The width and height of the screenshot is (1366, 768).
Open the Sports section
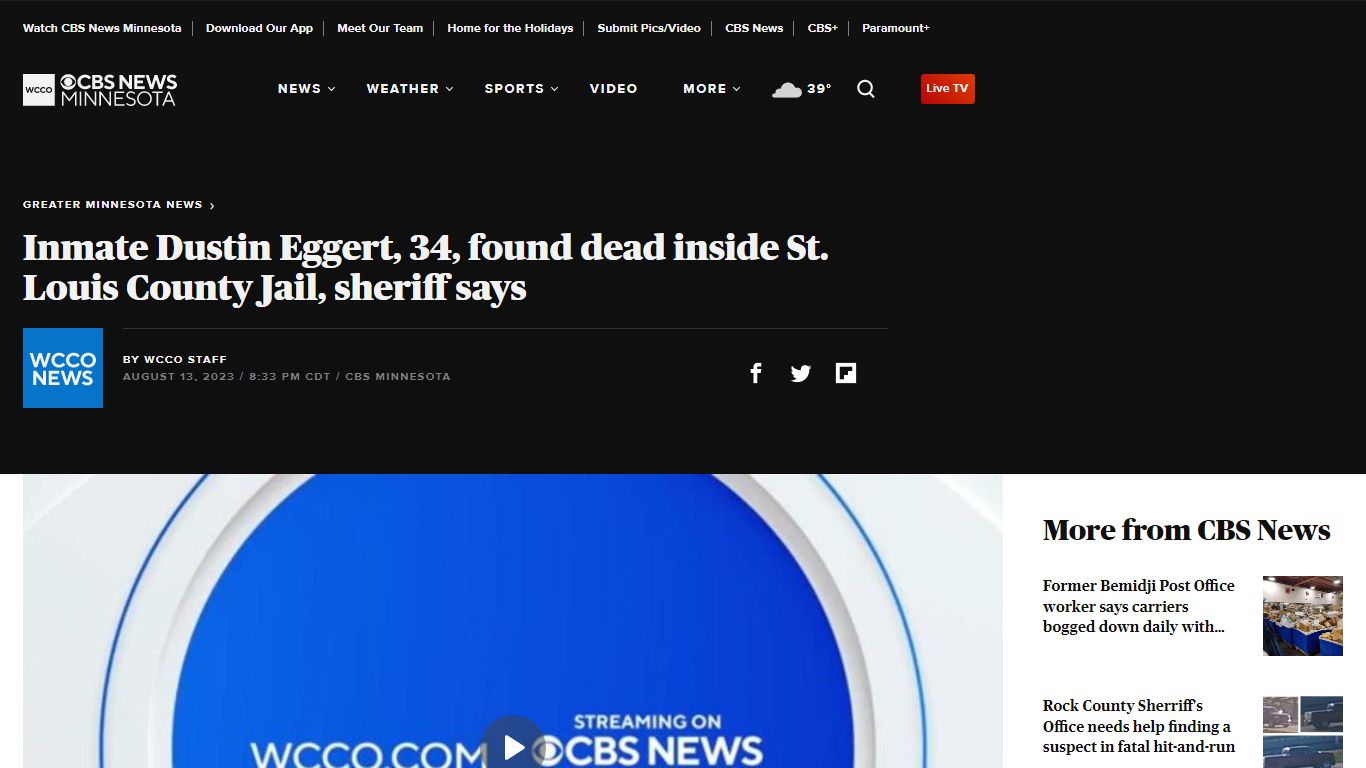pos(514,89)
